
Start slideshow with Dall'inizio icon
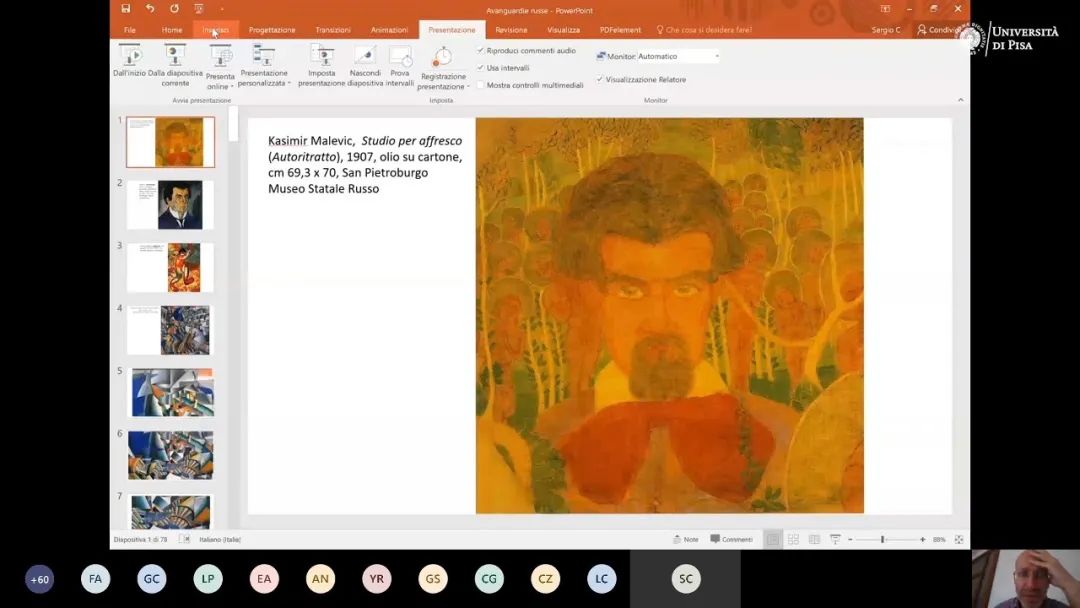click(x=130, y=56)
